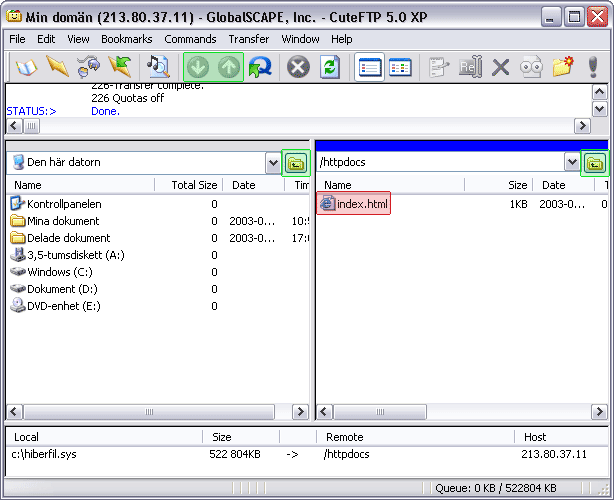Click the Delete X toolbar icon
Image resolution: width=614 pixels, height=500 pixels.
pyautogui.click(x=501, y=67)
